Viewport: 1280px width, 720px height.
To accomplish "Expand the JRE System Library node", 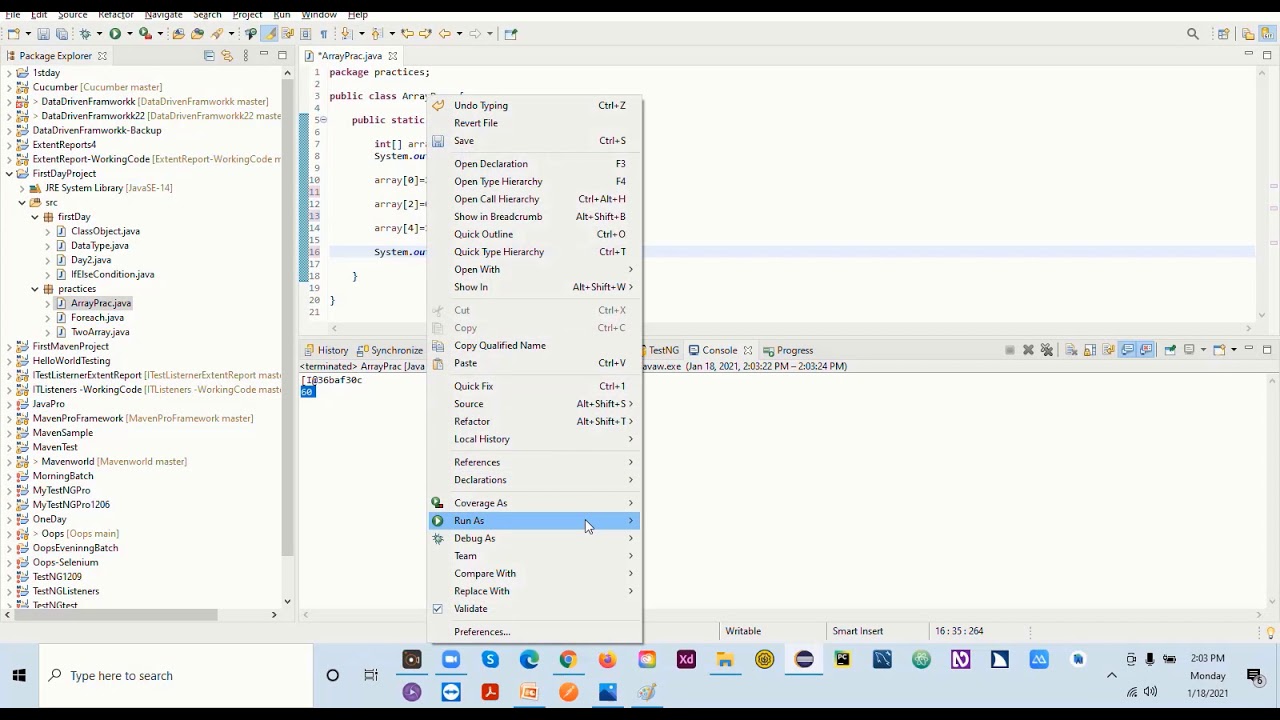I will (x=22, y=188).
